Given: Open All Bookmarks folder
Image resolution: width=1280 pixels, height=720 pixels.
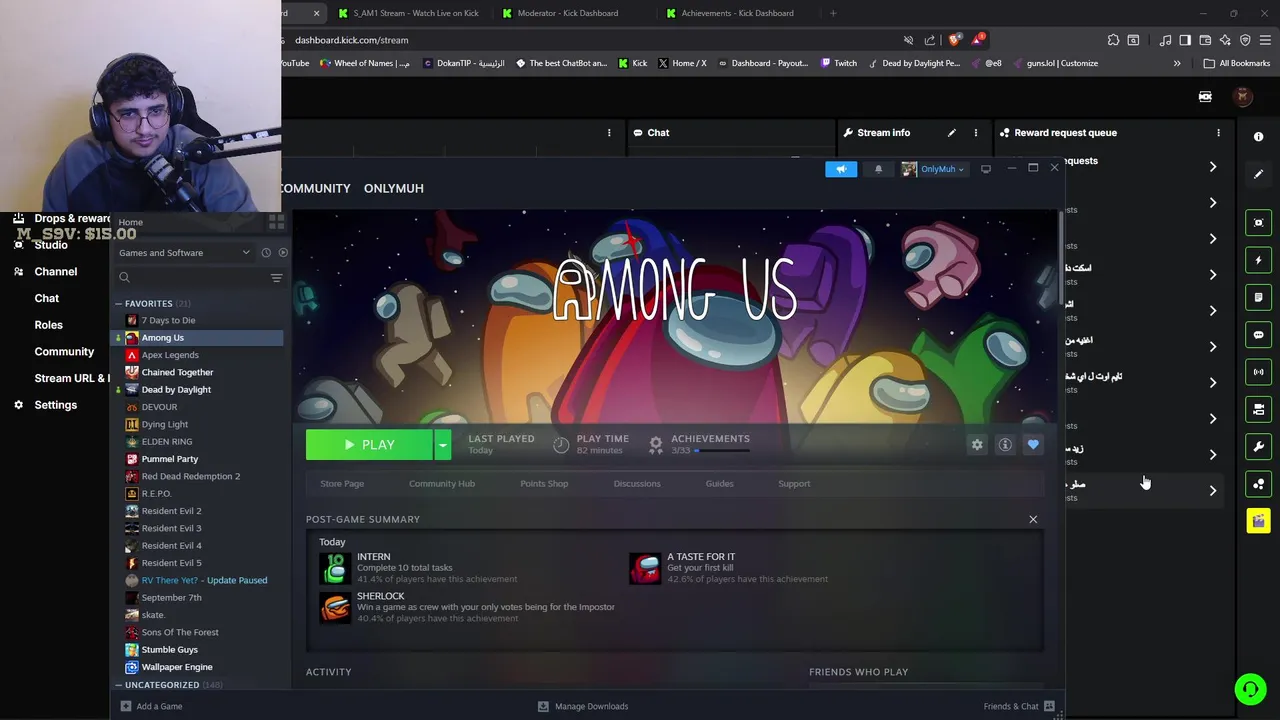Looking at the screenshot, I should (1237, 63).
